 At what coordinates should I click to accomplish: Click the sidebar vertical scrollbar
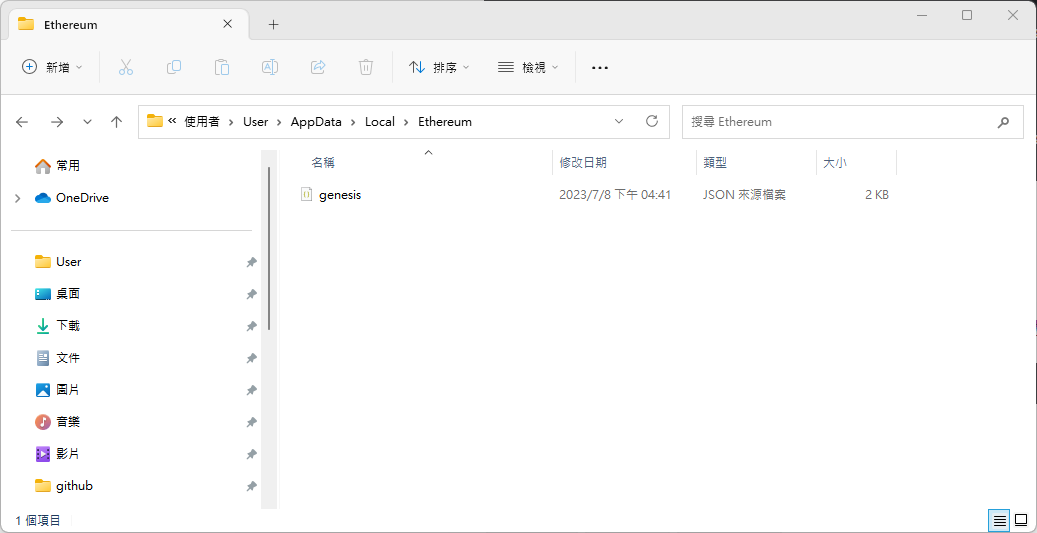coord(269,248)
